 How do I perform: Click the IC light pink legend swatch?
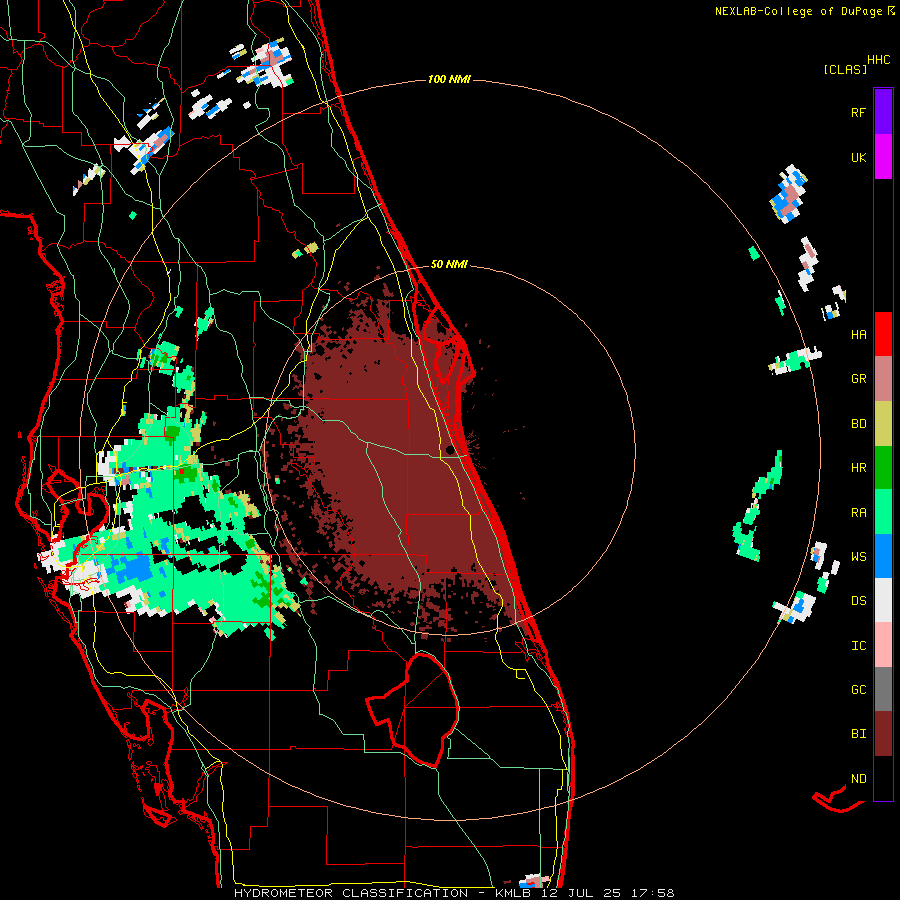(x=883, y=645)
